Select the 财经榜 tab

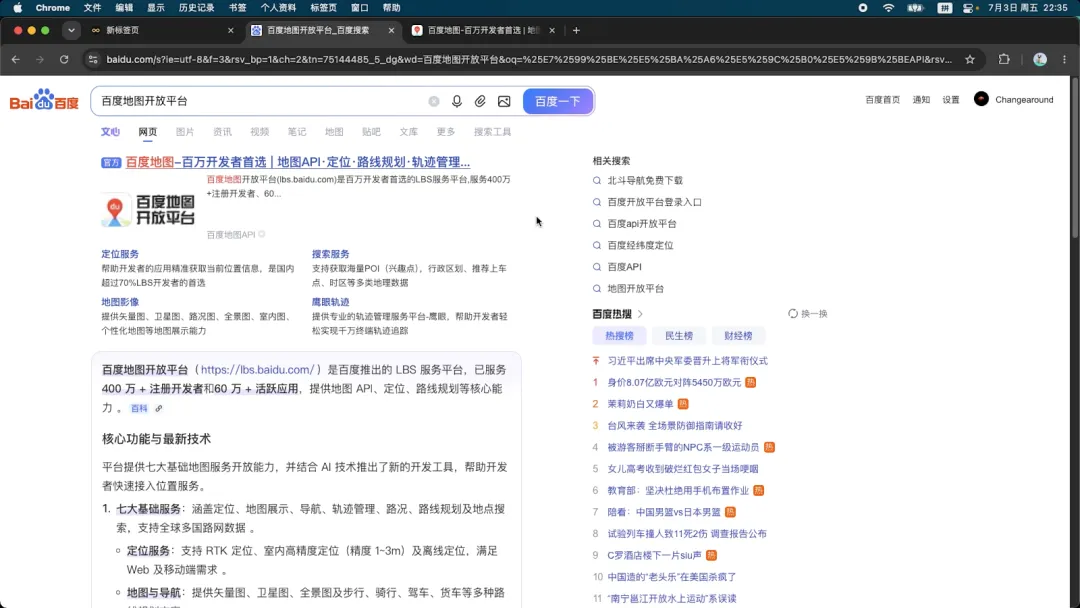[x=738, y=336]
